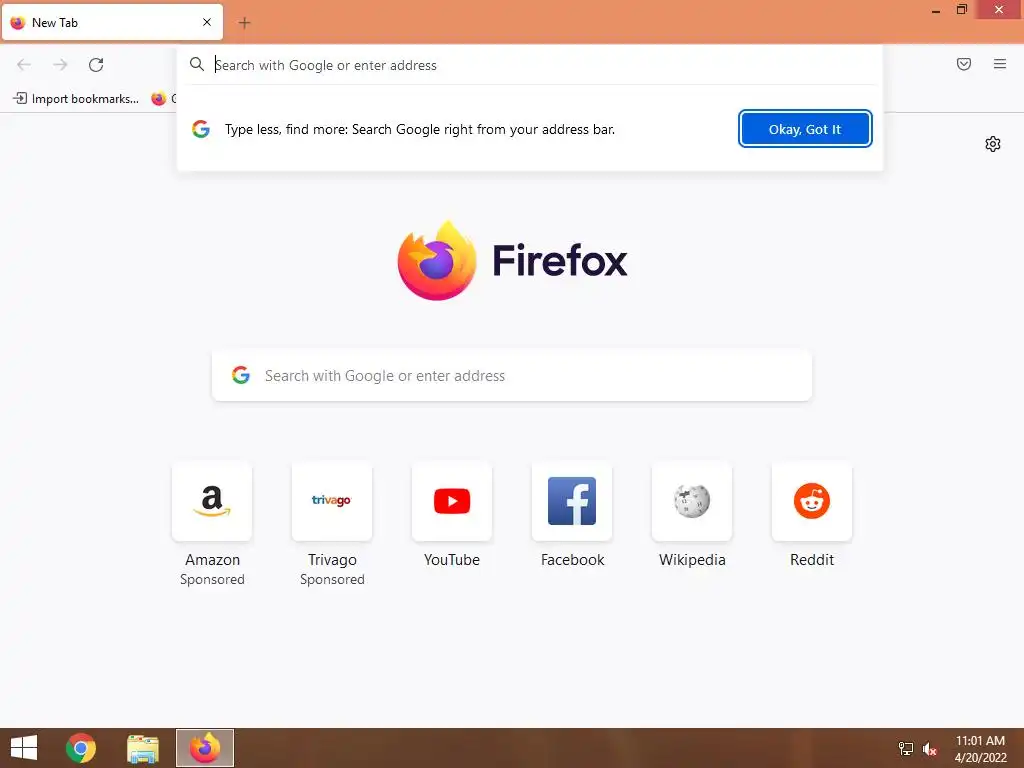Open a new tab with plus button
Image resolution: width=1024 pixels, height=768 pixels.
pos(244,23)
